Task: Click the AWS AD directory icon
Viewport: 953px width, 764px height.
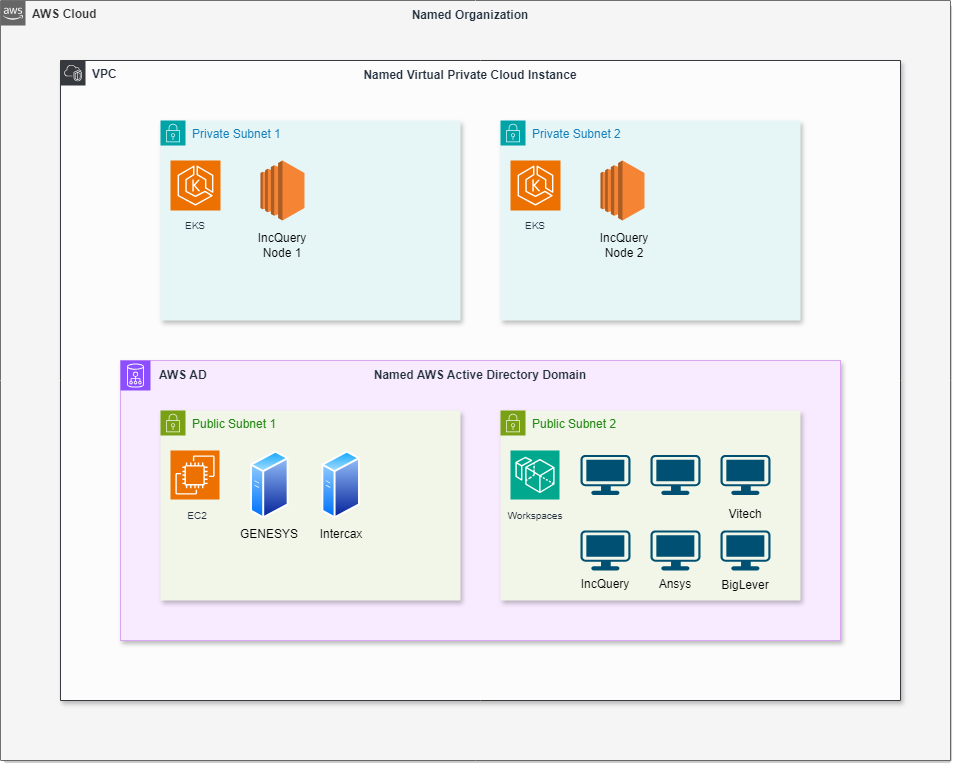Action: [x=134, y=375]
